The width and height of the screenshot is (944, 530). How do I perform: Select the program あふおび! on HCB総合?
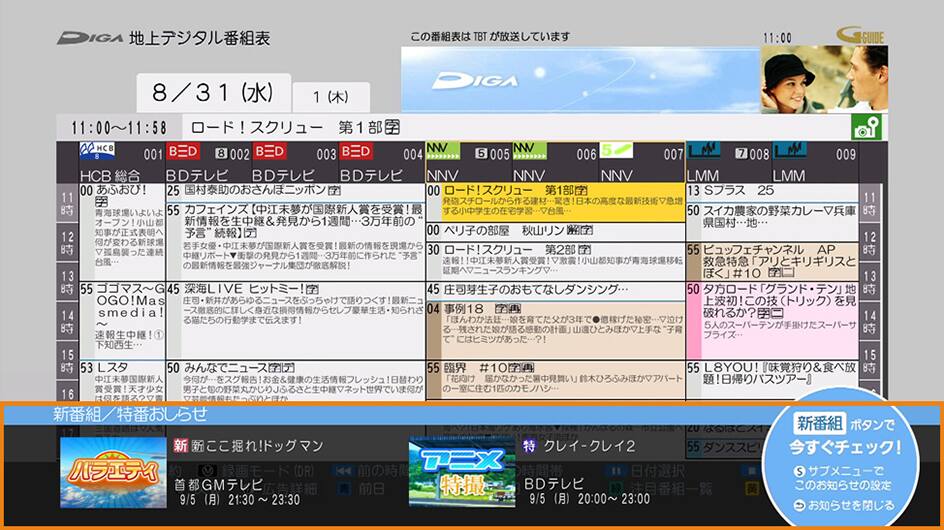pyautogui.click(x=122, y=232)
